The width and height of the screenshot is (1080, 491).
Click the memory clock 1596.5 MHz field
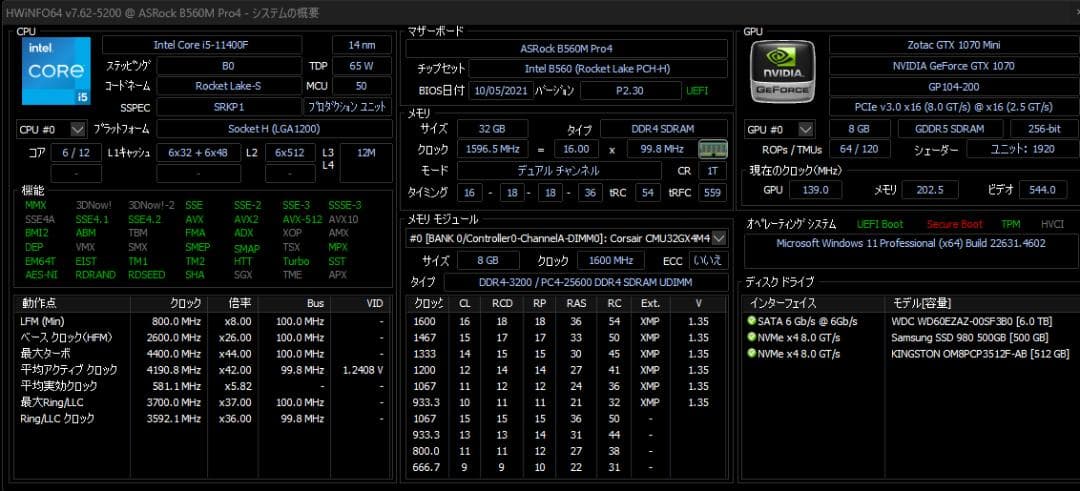(492, 149)
